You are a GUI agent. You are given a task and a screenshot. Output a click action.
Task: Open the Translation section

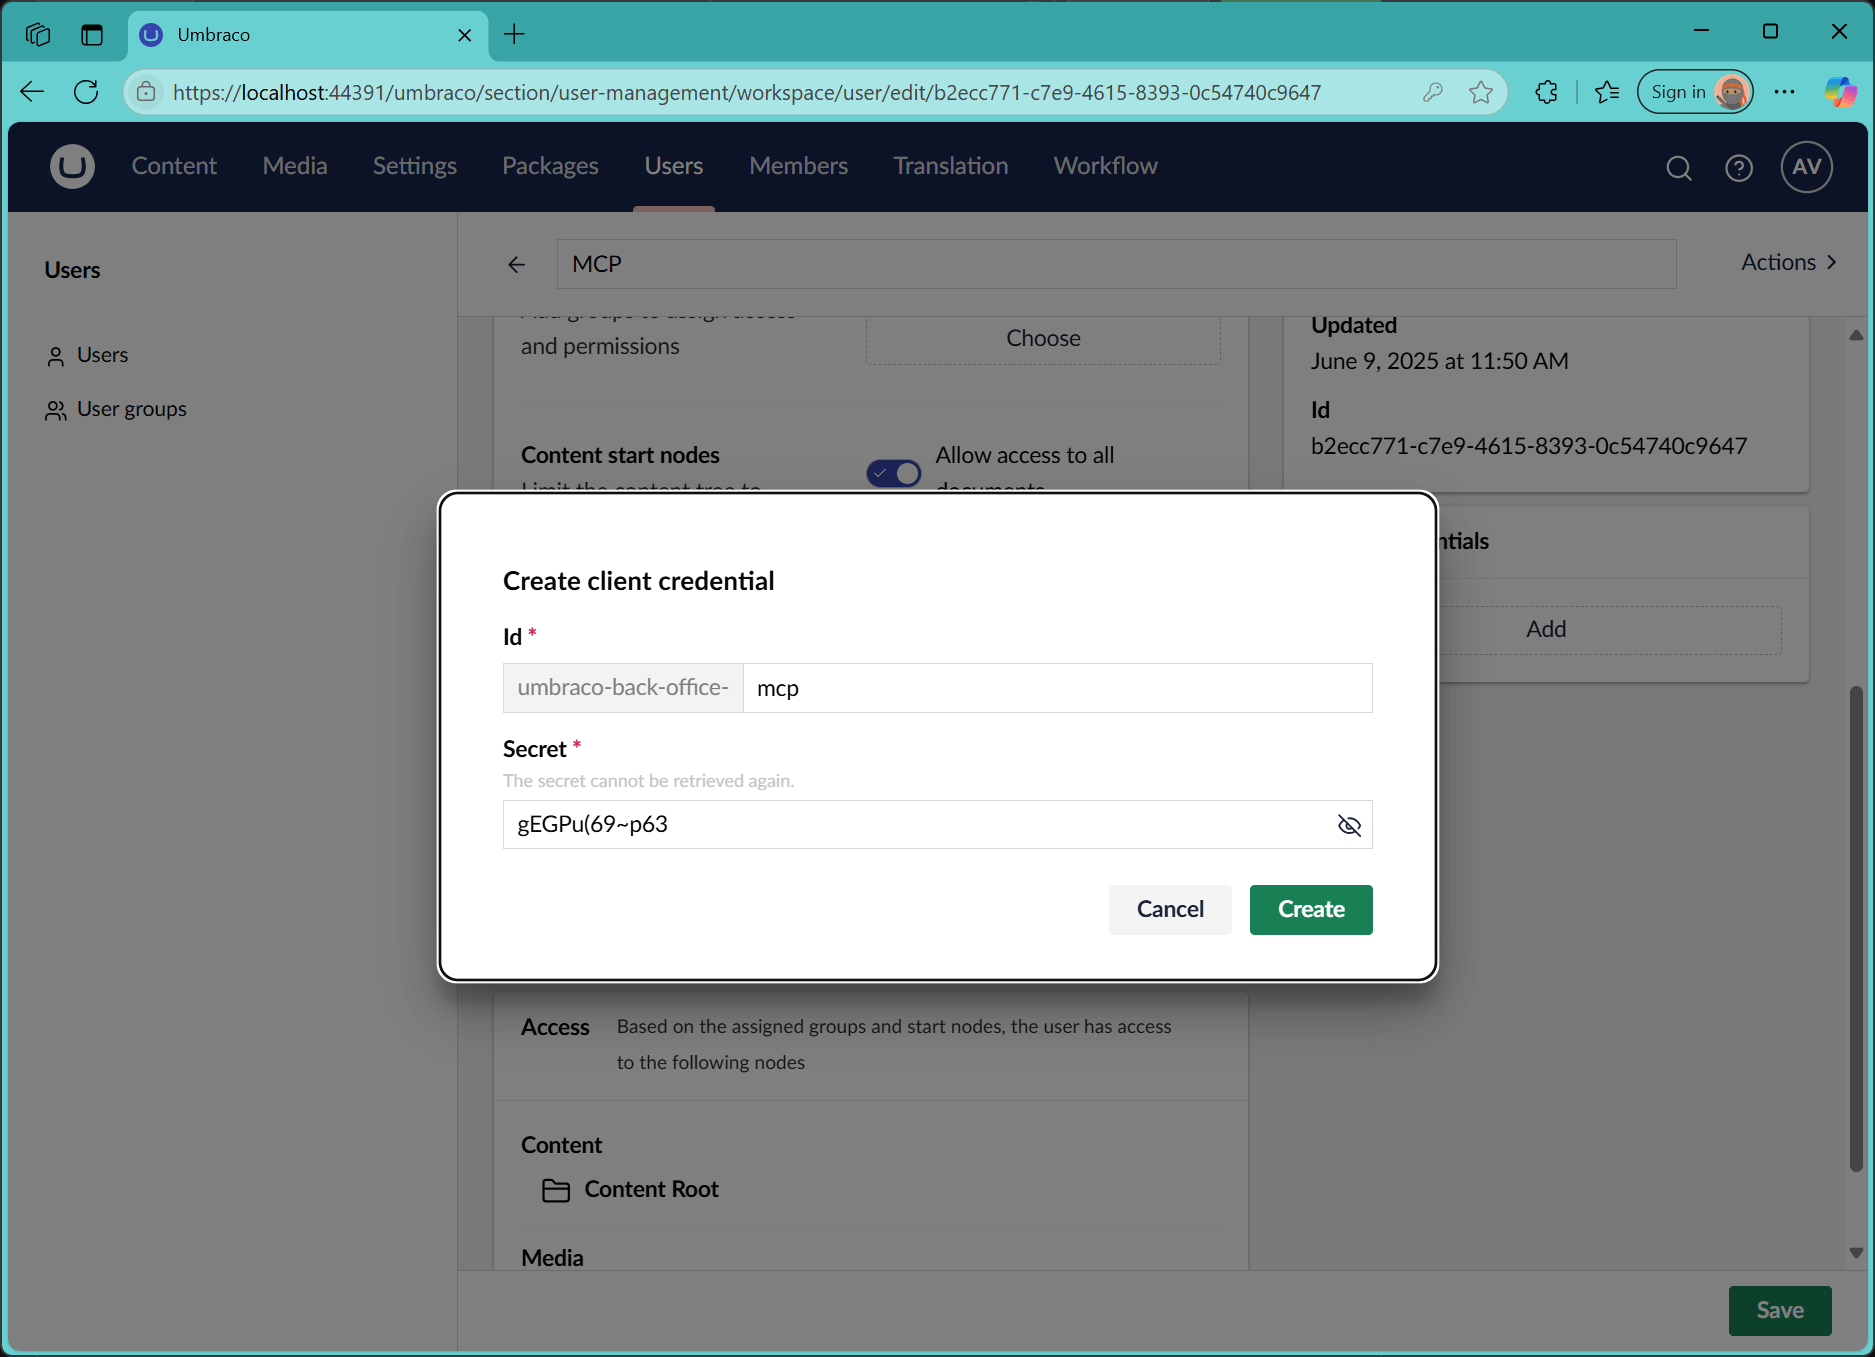tap(951, 166)
